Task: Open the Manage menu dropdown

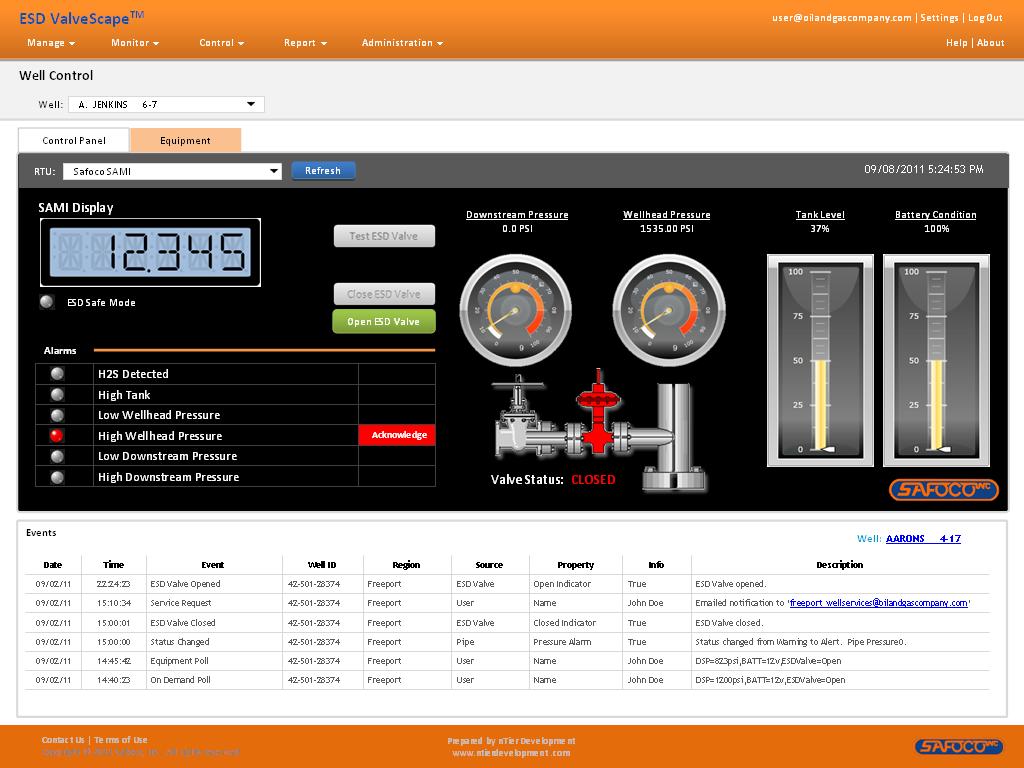Action: pyautogui.click(x=51, y=43)
